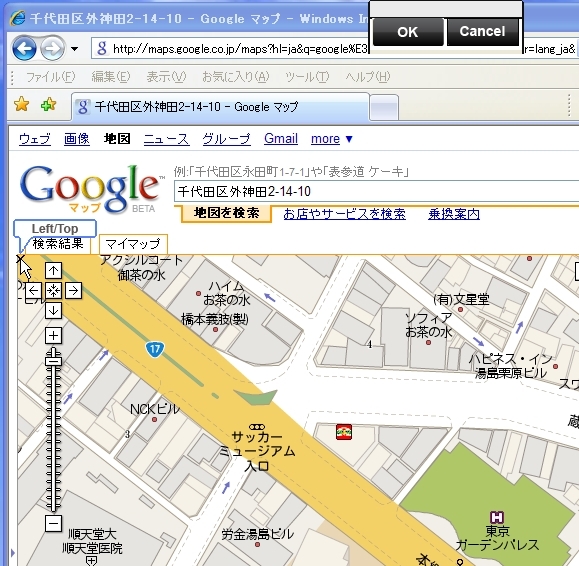The width and height of the screenshot is (579, 566).
Task: Click the ウェブ link
Action: pyautogui.click(x=35, y=139)
